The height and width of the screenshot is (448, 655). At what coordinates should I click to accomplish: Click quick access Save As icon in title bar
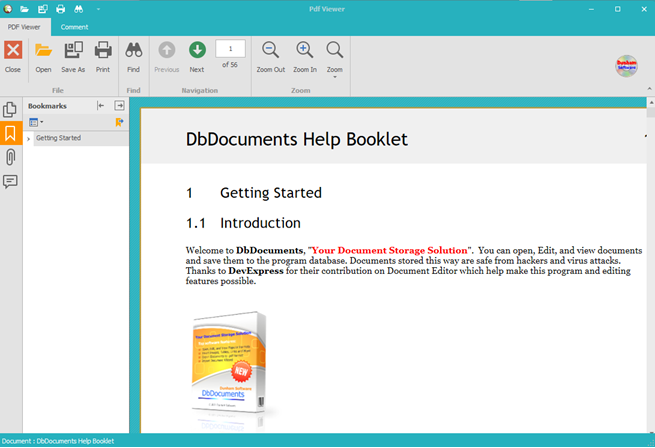pyautogui.click(x=42, y=9)
